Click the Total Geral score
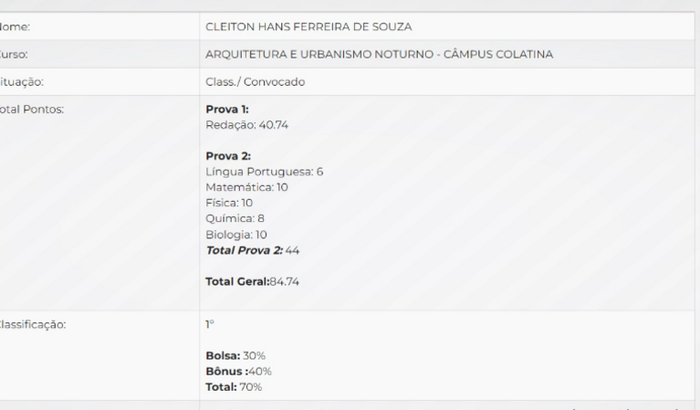 coord(252,281)
